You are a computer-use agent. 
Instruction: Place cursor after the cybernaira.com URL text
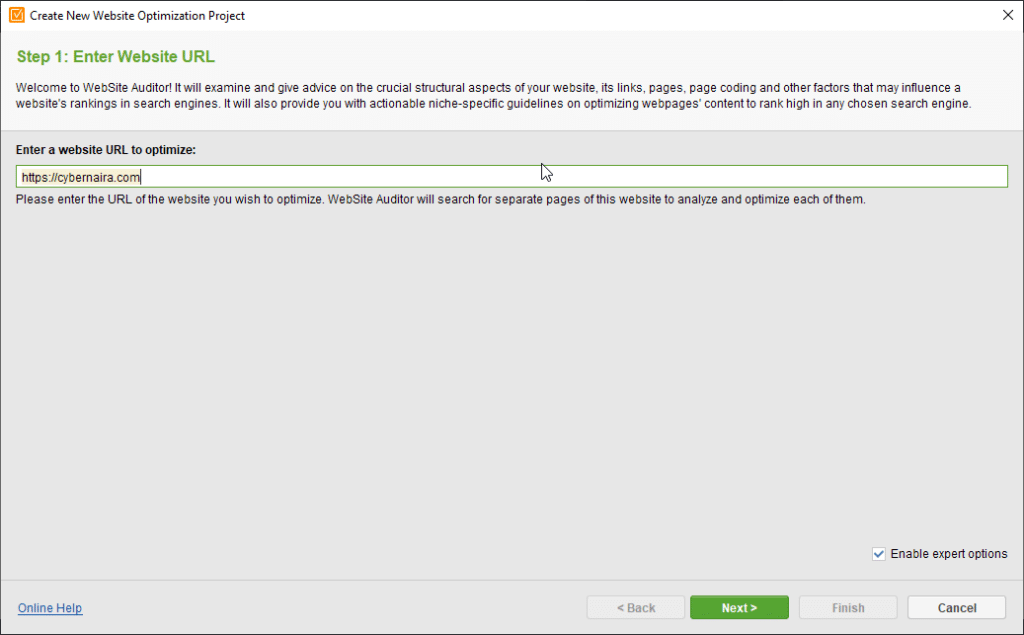[x=142, y=177]
